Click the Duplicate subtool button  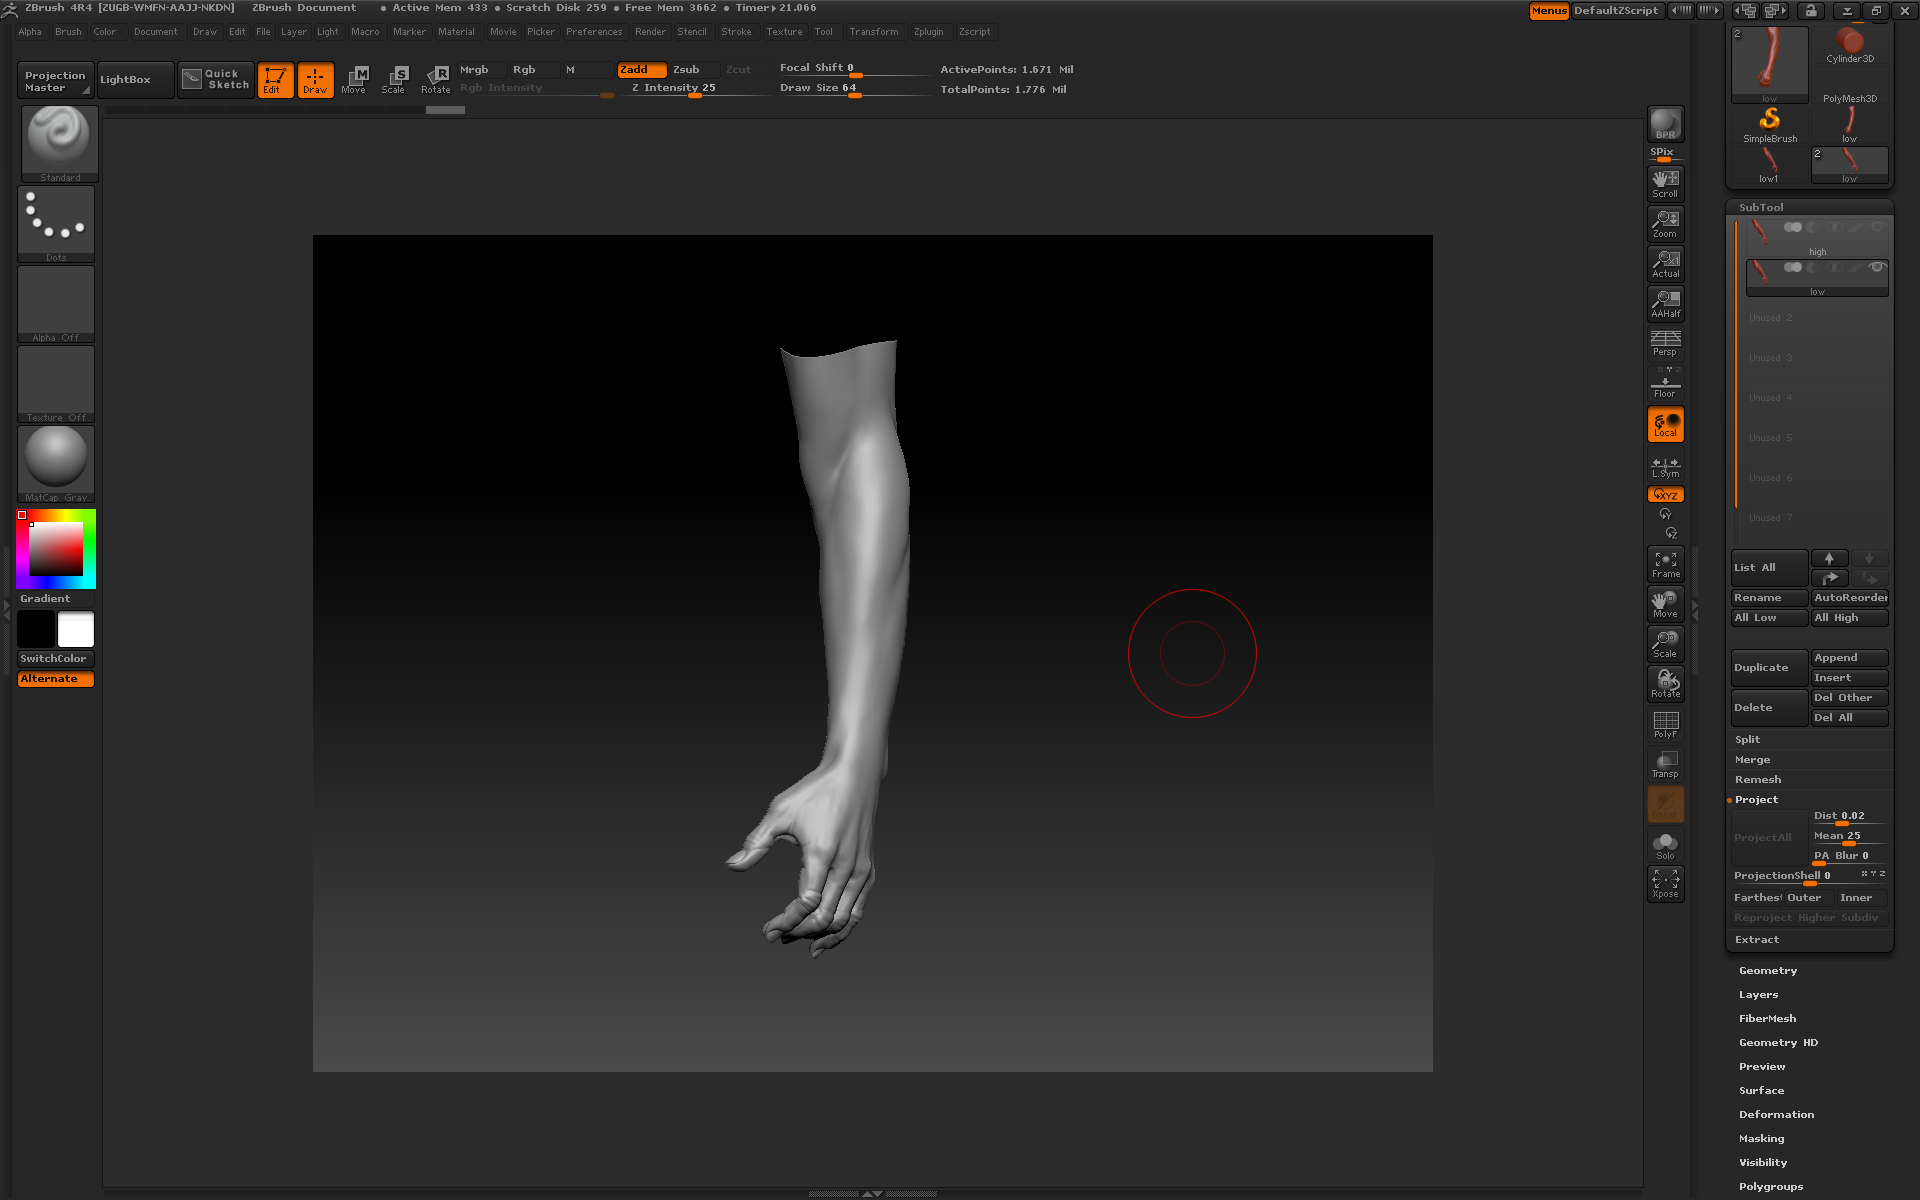click(1769, 668)
